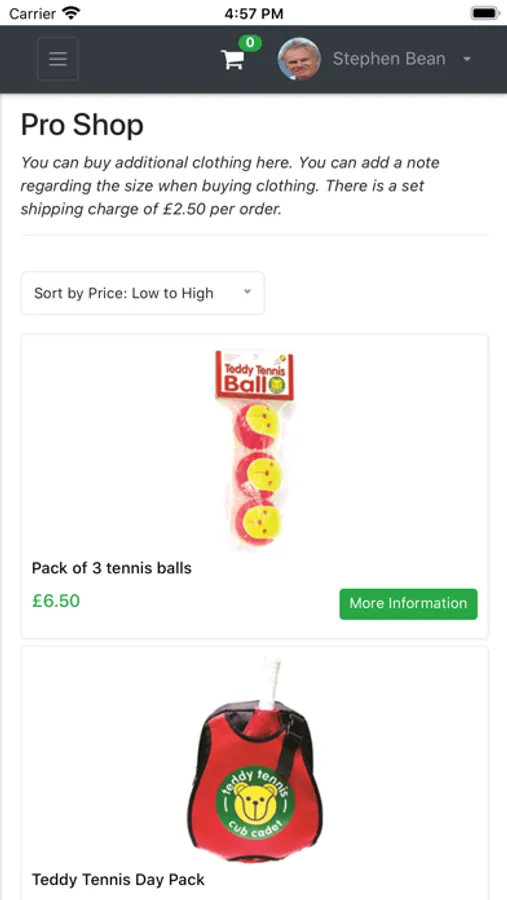Click the shipping charge description text
507x900 pixels.
(230, 186)
